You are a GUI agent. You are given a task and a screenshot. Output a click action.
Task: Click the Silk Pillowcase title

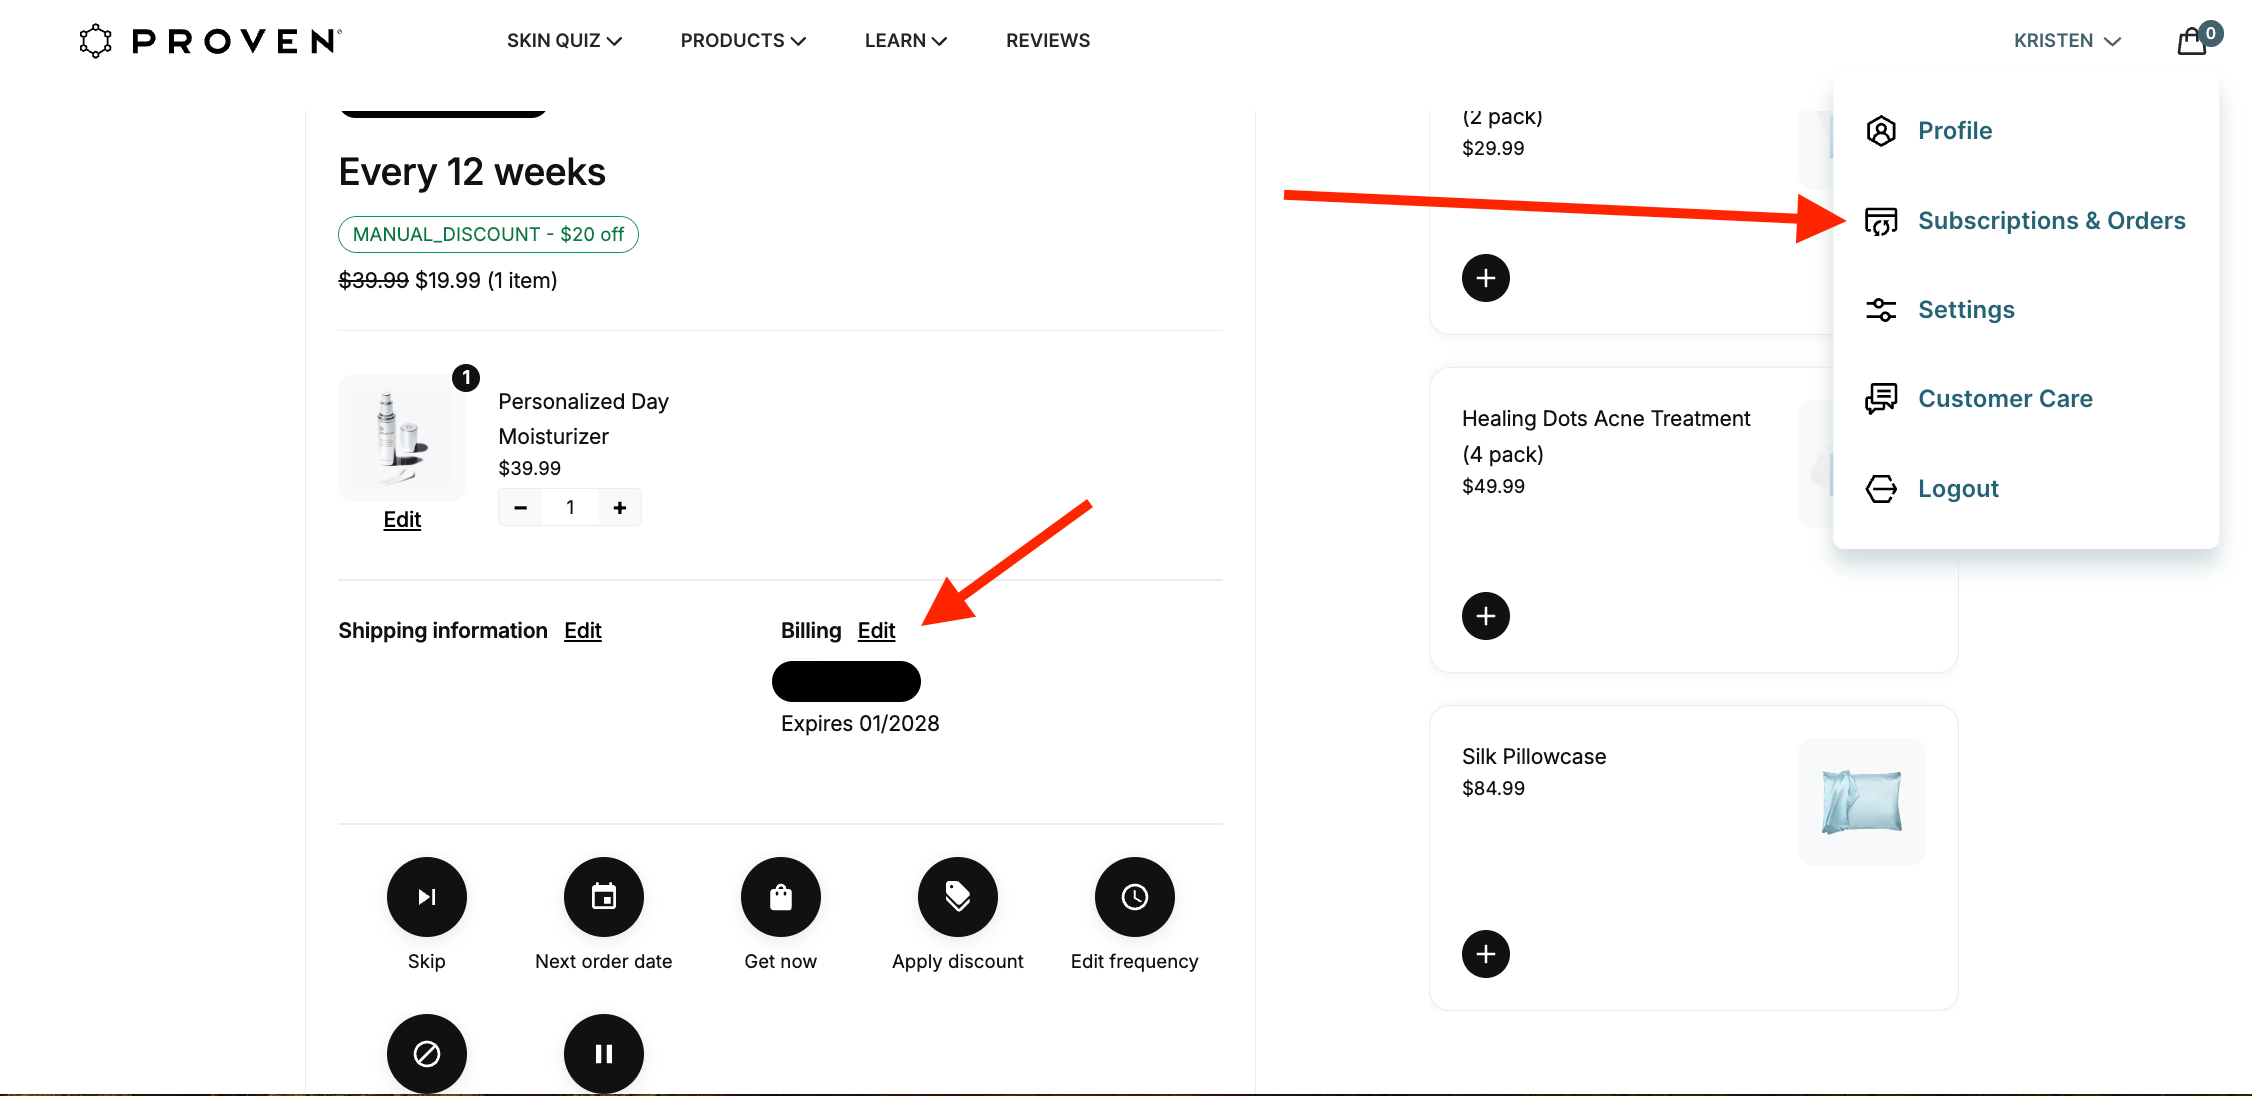1534,757
